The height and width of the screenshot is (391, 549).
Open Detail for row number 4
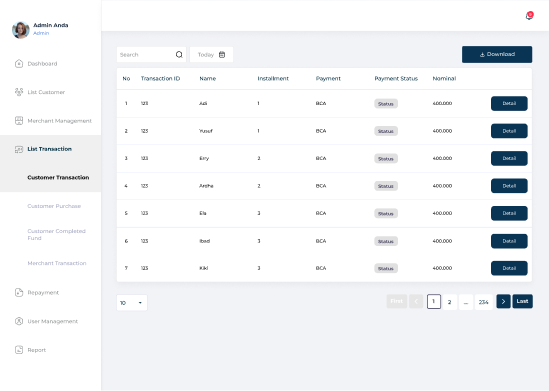tap(509, 186)
